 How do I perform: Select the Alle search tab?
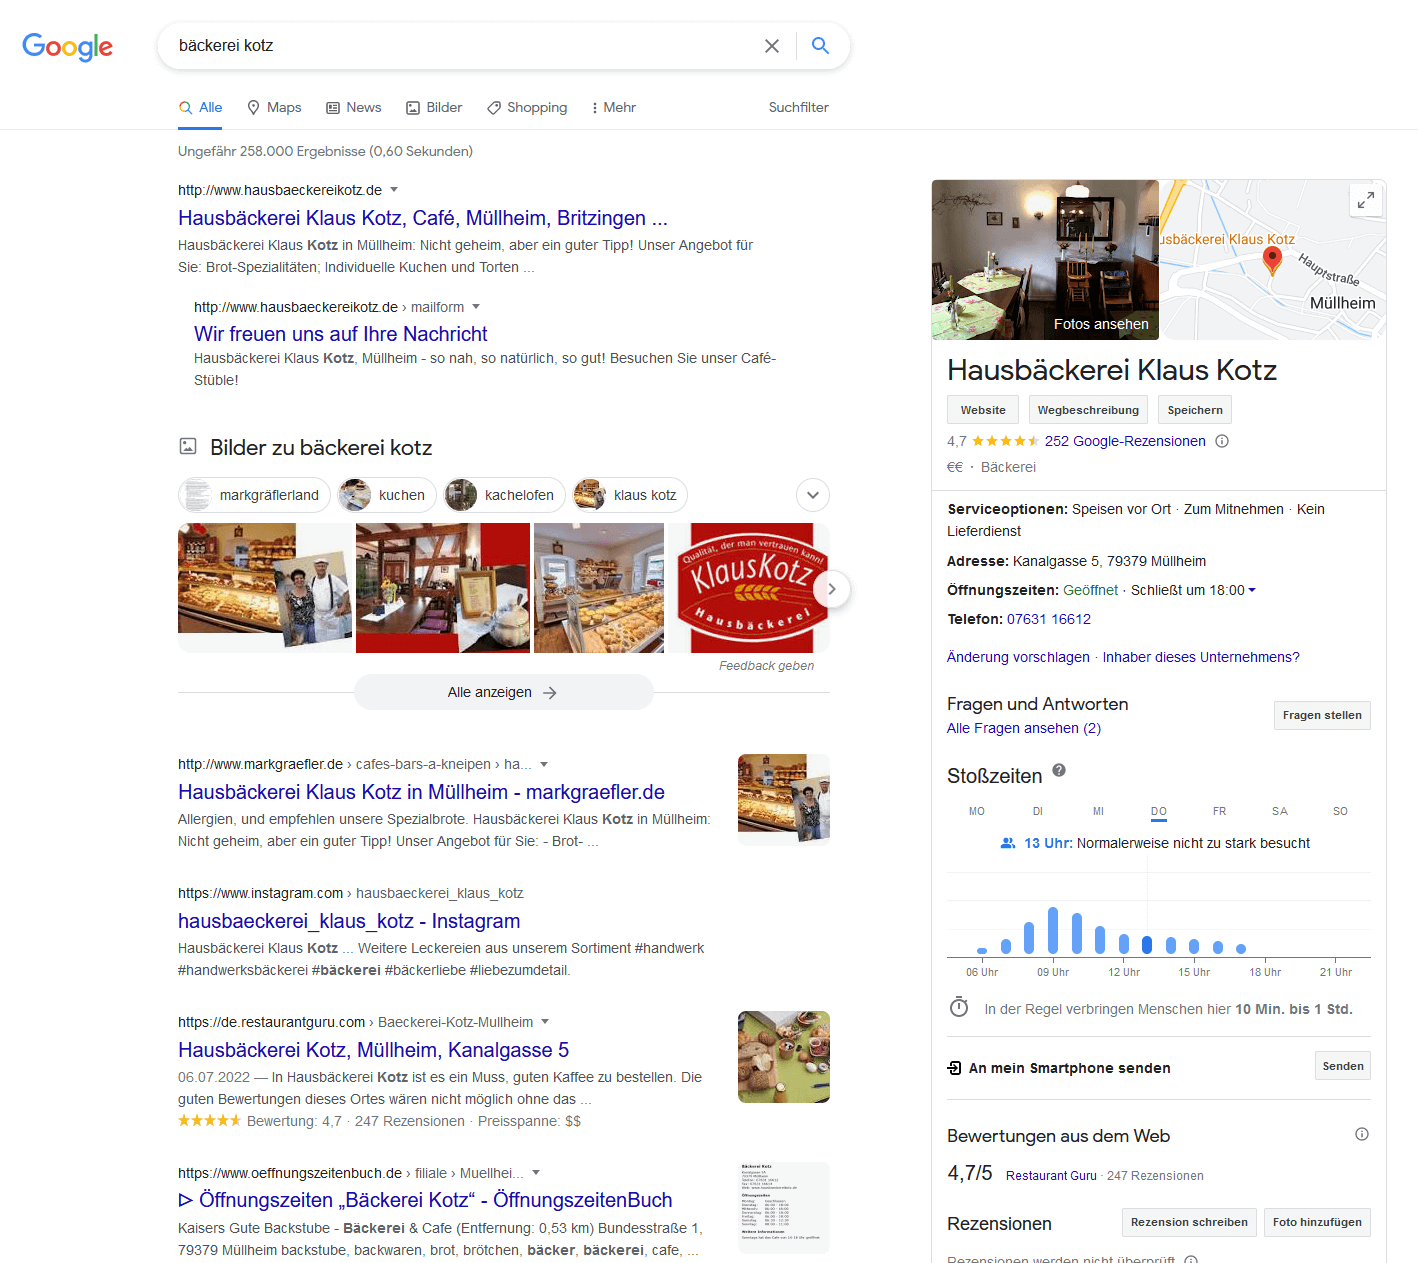click(200, 107)
